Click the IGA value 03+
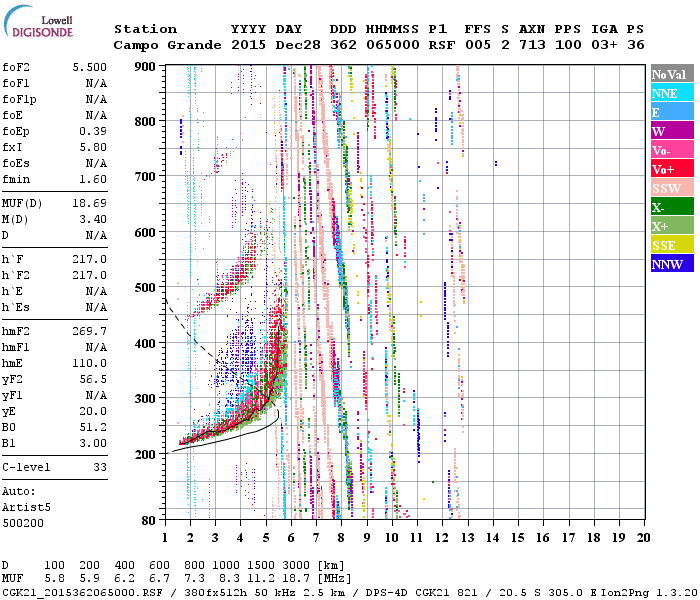 point(604,45)
